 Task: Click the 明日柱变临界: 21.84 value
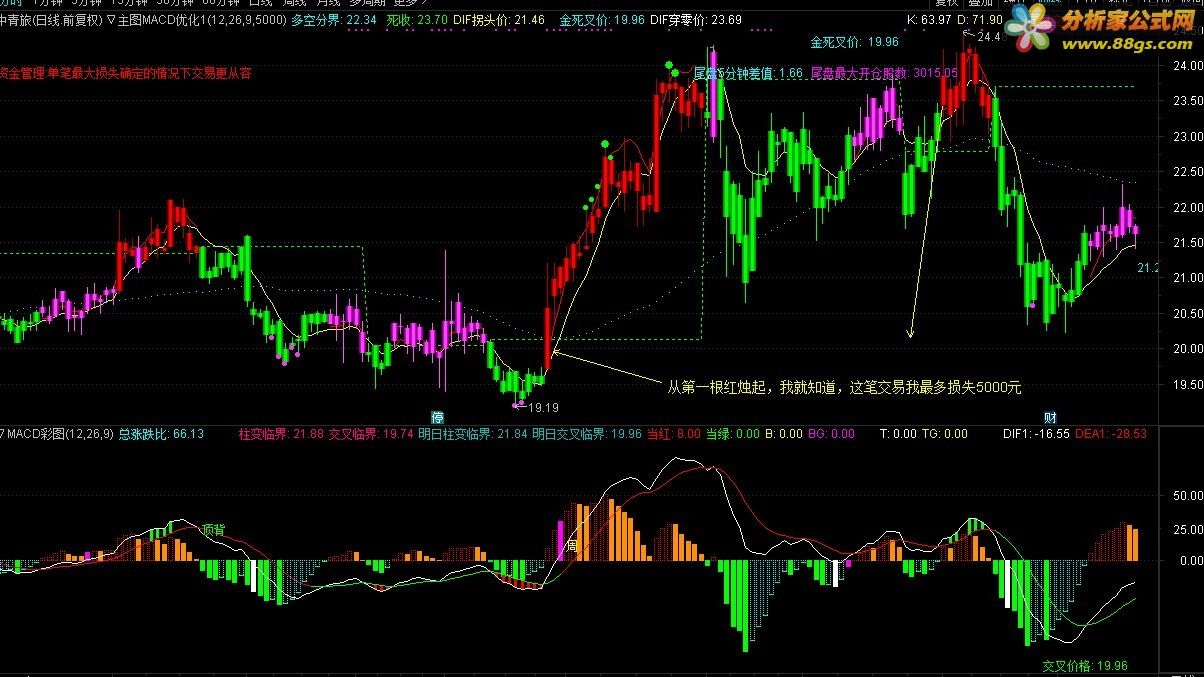tap(473, 434)
